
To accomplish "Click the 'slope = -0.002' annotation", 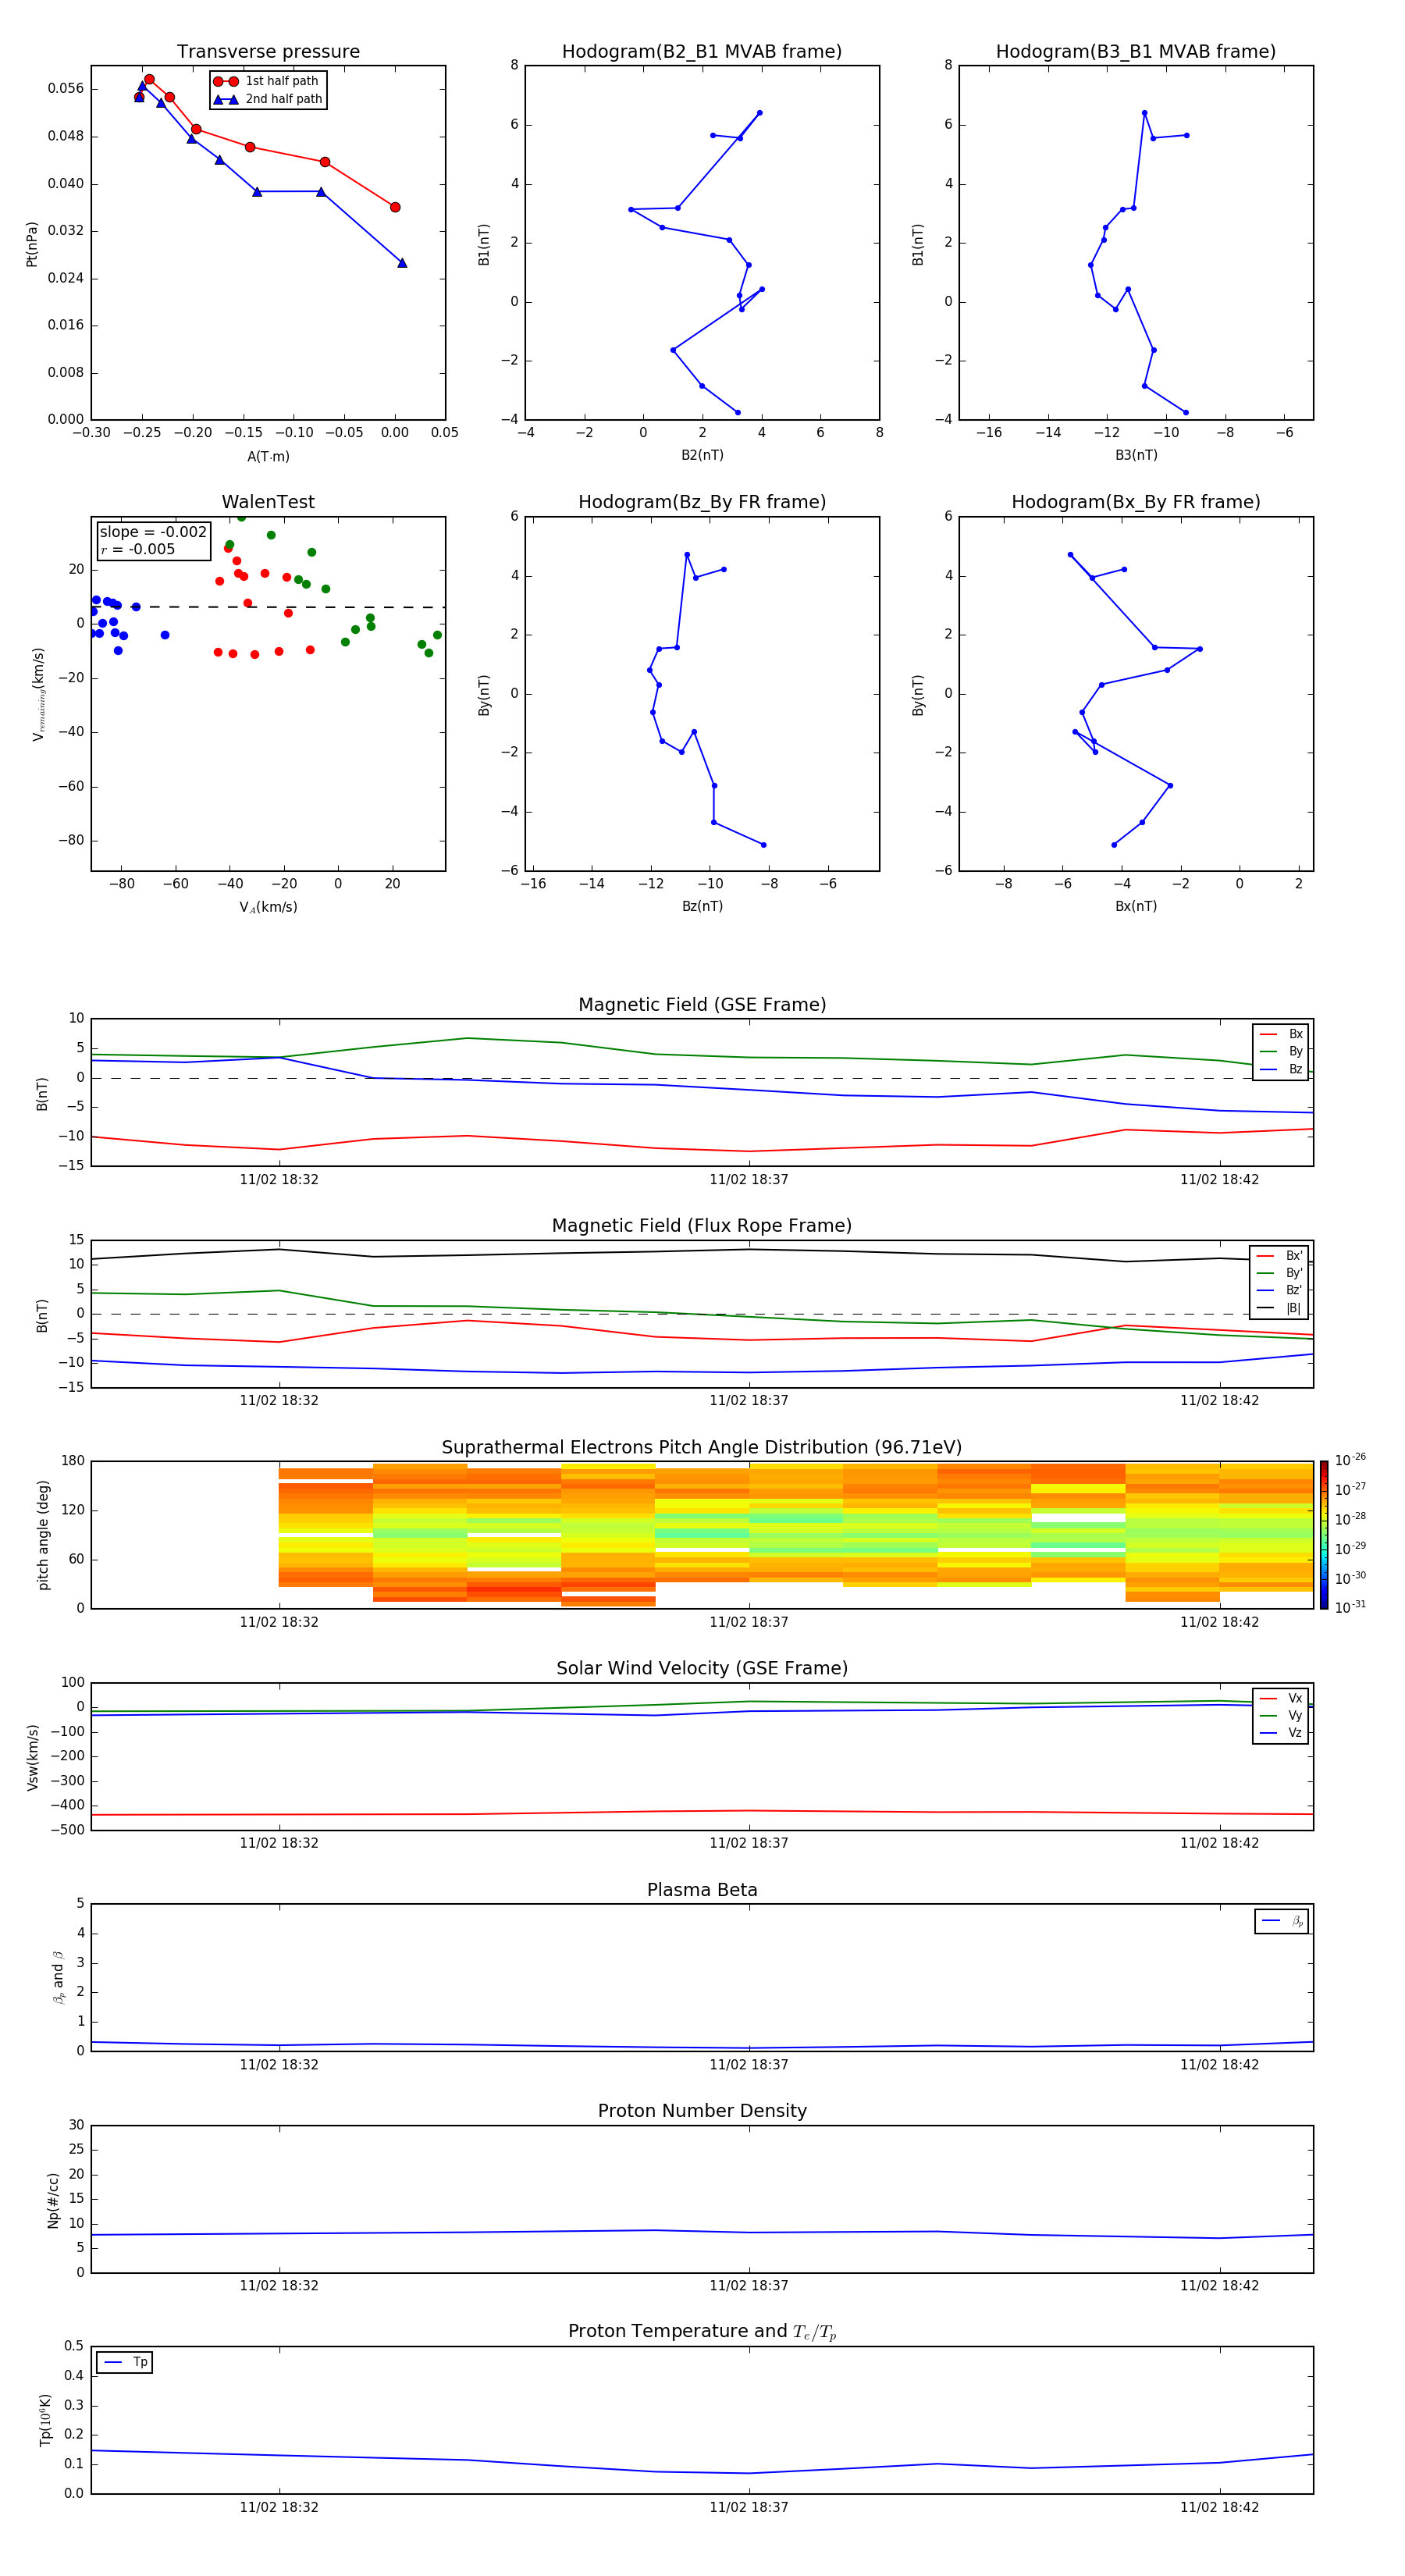I will coord(153,532).
